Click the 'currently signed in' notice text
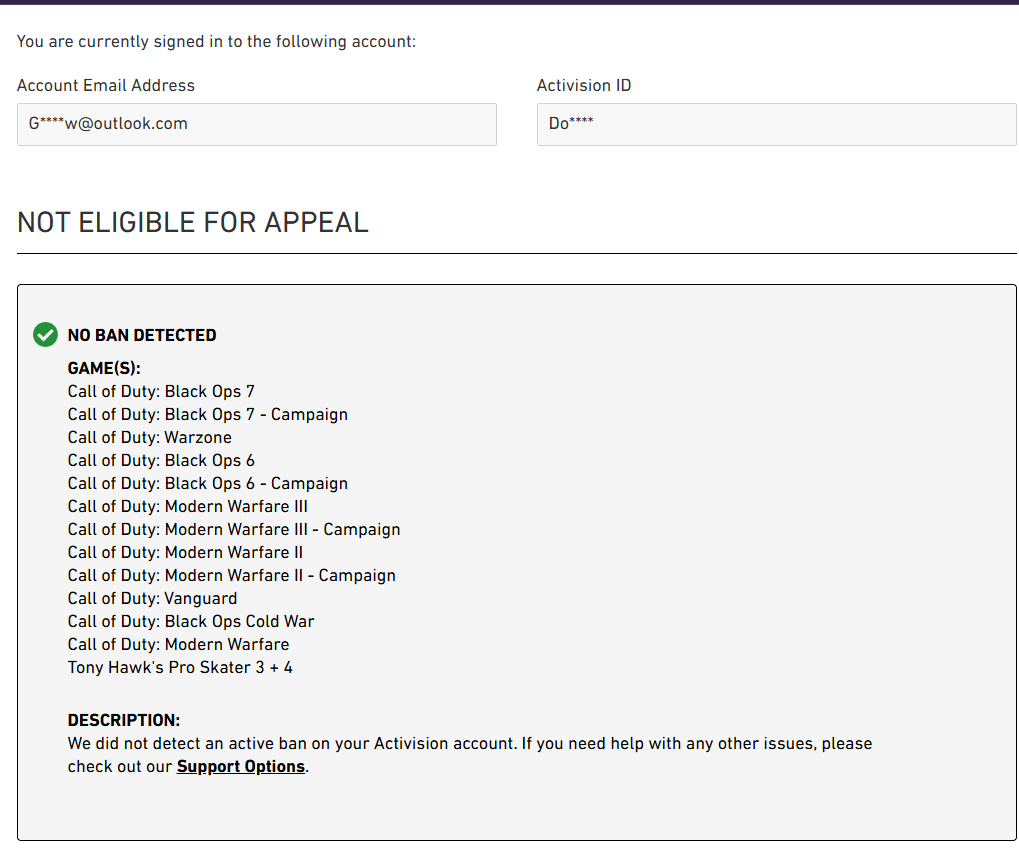This screenshot has height=860, width=1019. pyautogui.click(x=216, y=42)
